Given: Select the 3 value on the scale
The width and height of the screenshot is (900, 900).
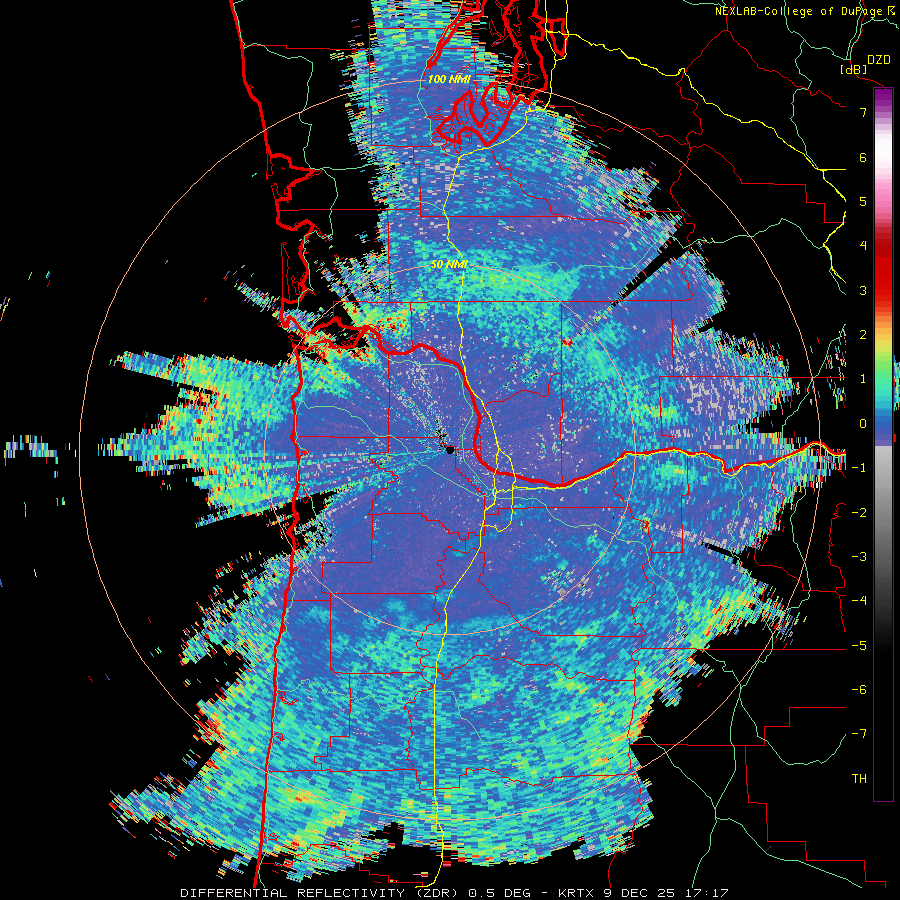Looking at the screenshot, I should (863, 290).
